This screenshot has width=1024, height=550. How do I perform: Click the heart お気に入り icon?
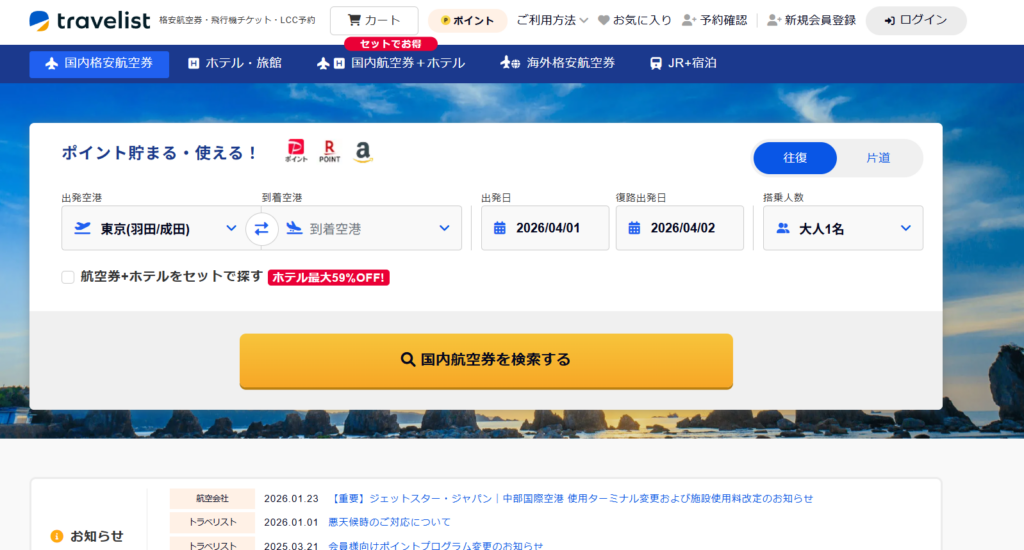tap(603, 20)
